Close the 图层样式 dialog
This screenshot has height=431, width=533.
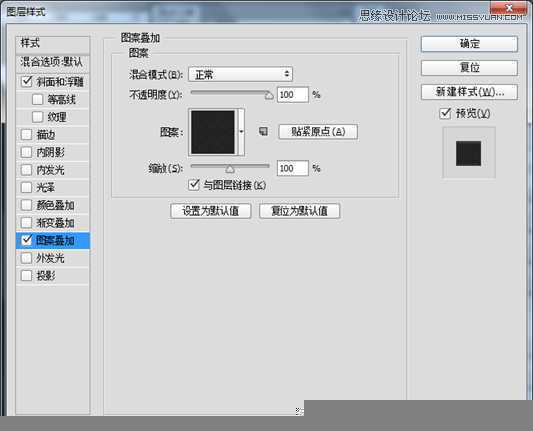(x=509, y=8)
